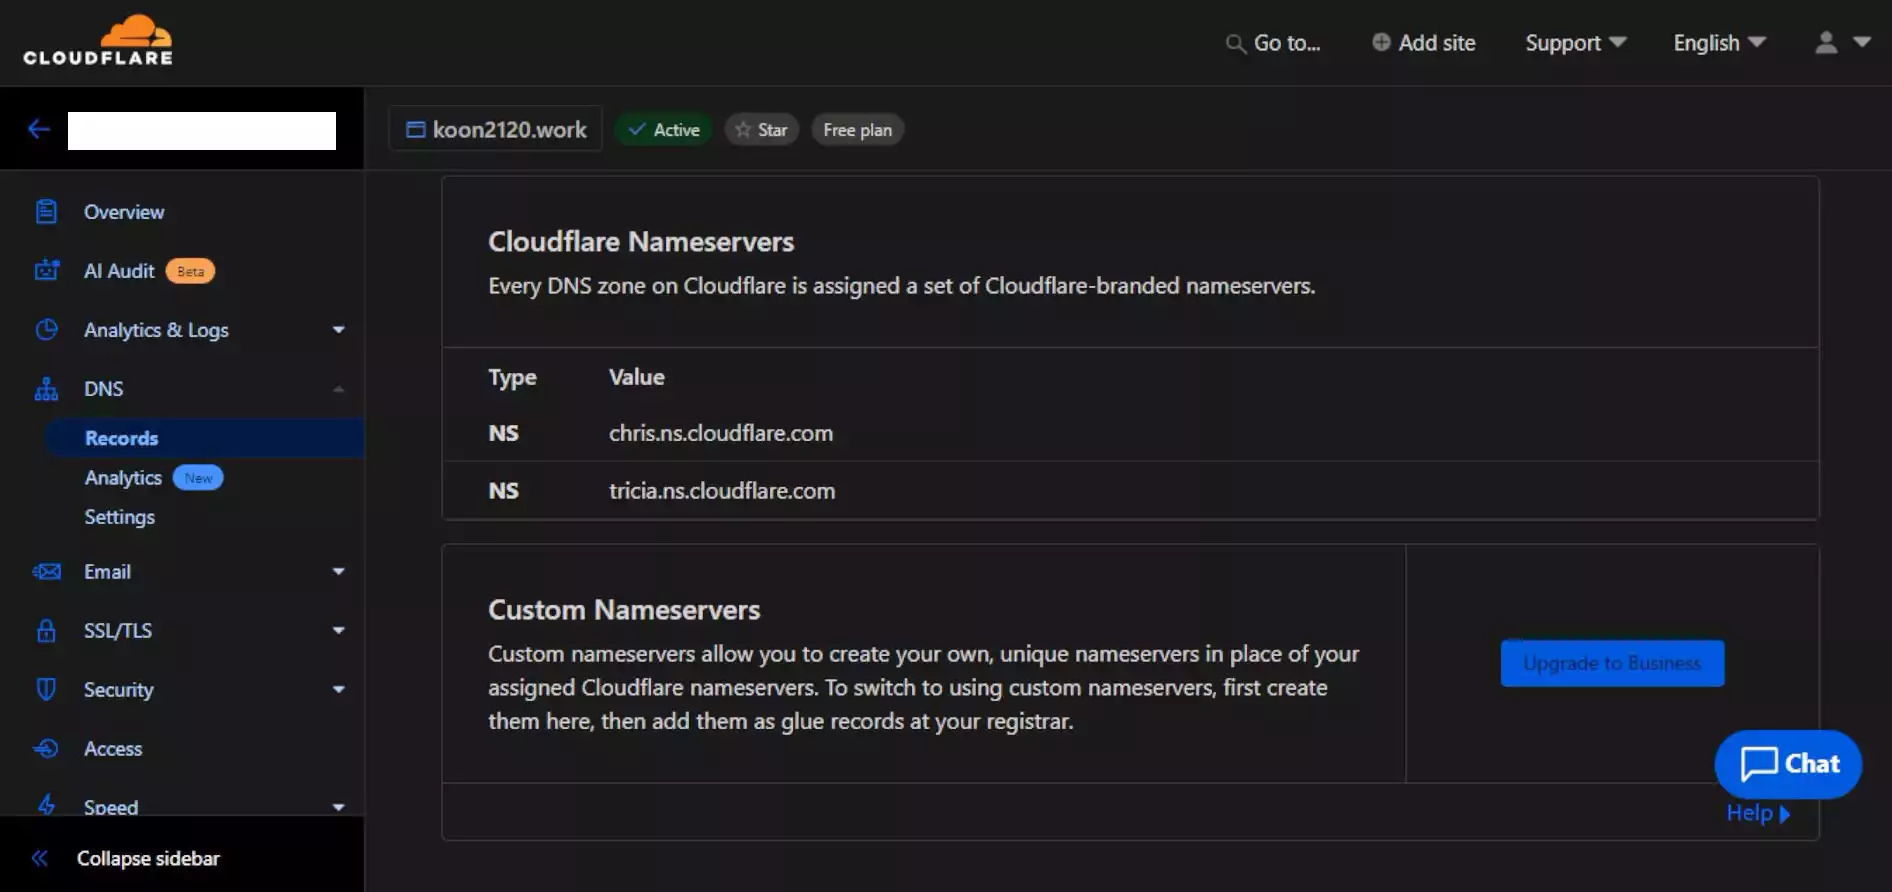Image resolution: width=1892 pixels, height=892 pixels.
Task: Click the star icon in Star badge
Action: tap(743, 130)
